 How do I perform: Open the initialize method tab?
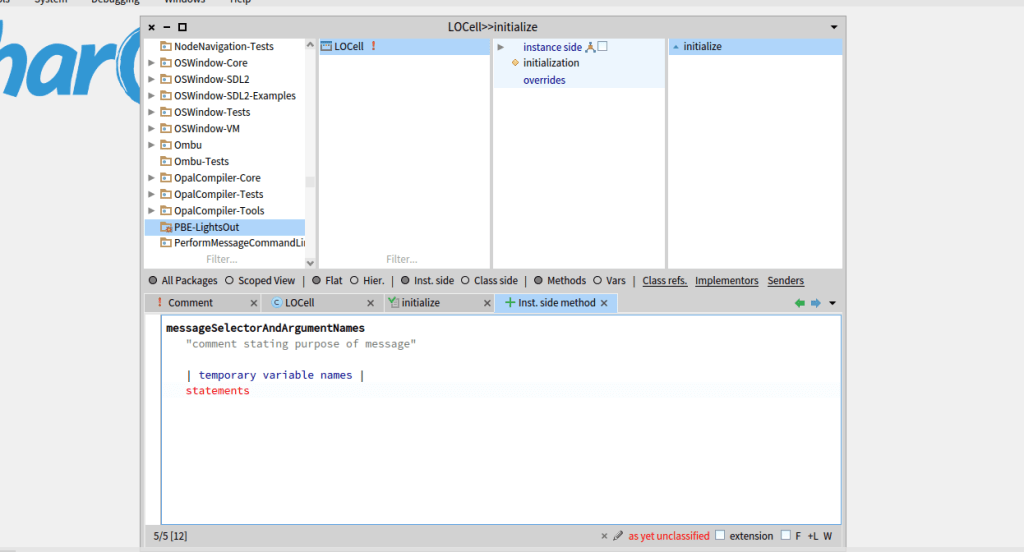click(420, 303)
